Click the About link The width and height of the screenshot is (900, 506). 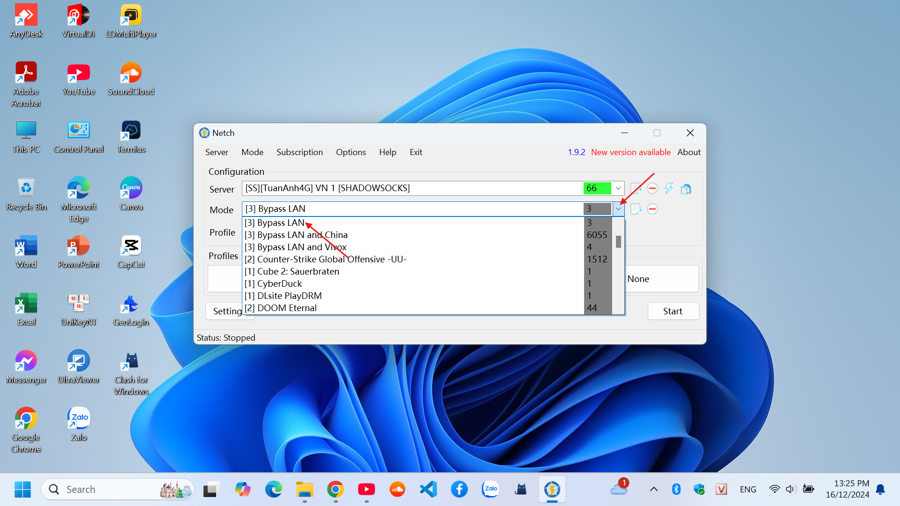coord(688,153)
